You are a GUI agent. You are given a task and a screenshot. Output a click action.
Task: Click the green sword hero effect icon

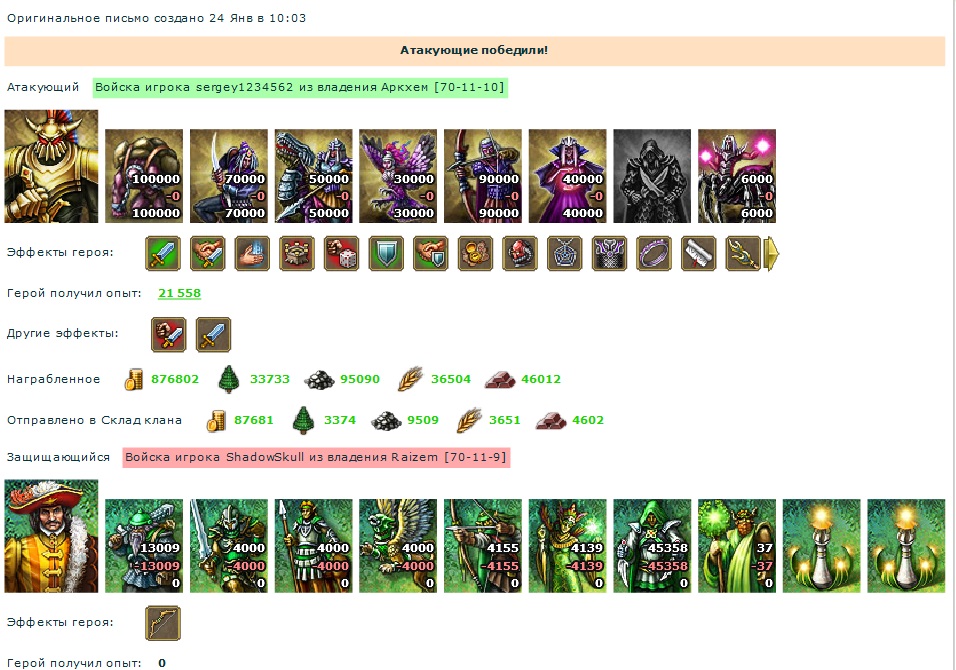pos(163,253)
